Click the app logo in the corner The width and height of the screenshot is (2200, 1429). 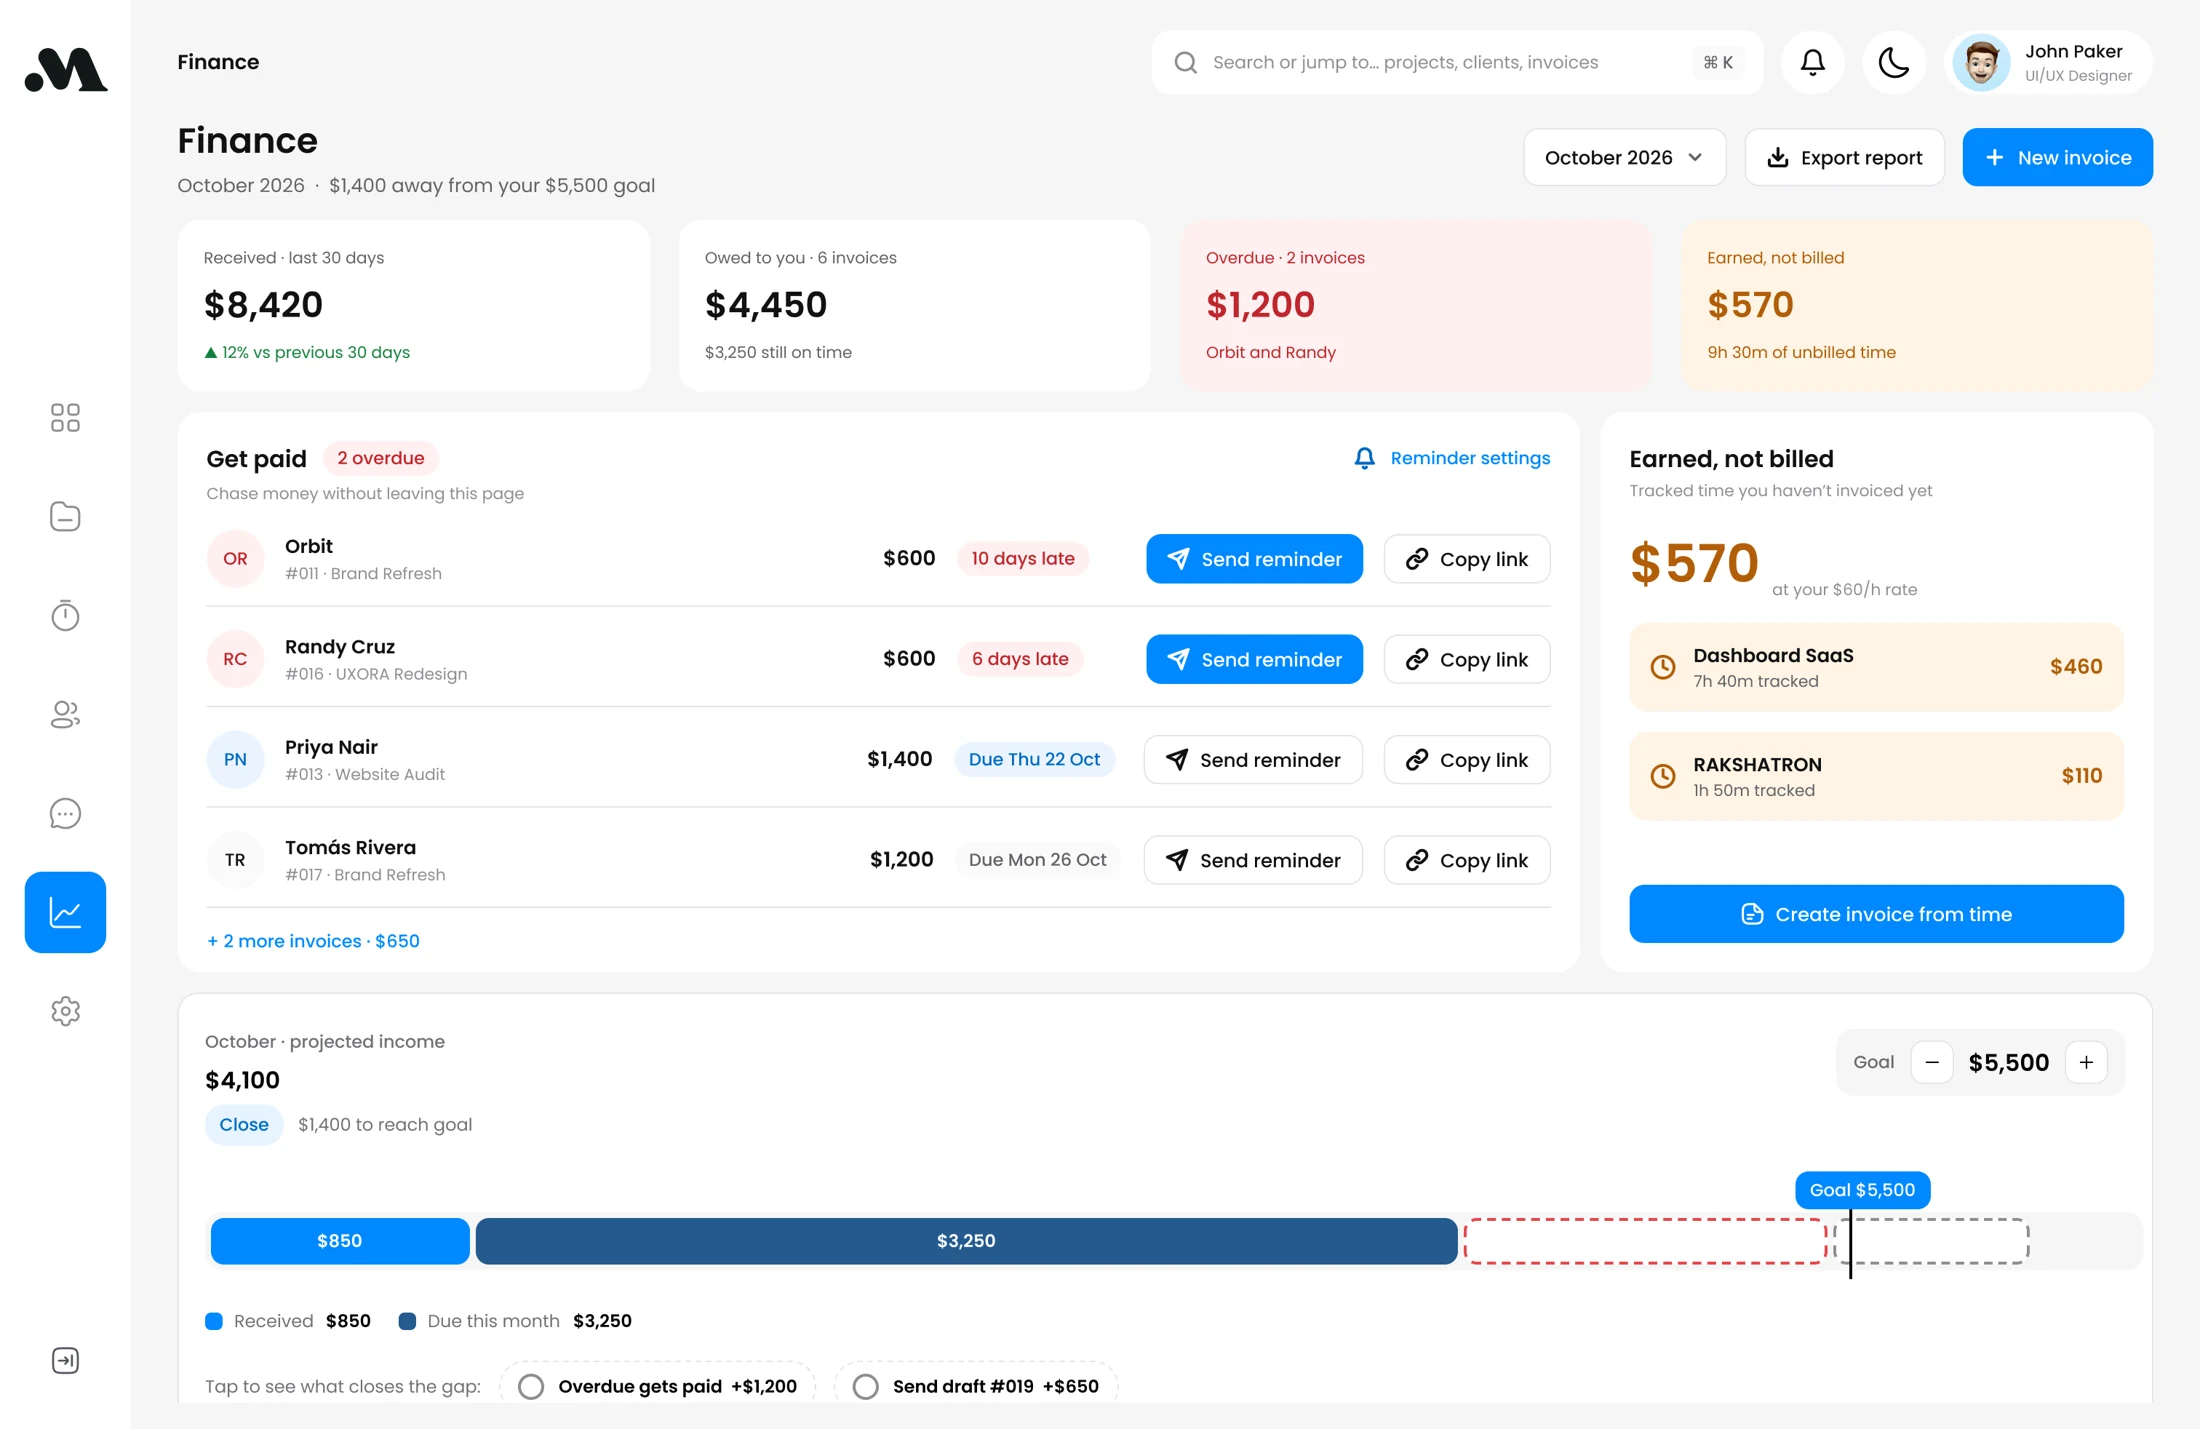pyautogui.click(x=65, y=69)
